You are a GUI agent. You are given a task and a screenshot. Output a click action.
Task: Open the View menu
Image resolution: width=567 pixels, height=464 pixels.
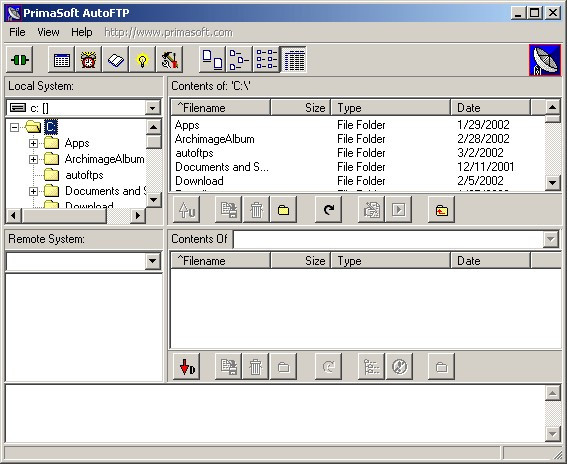click(x=48, y=32)
